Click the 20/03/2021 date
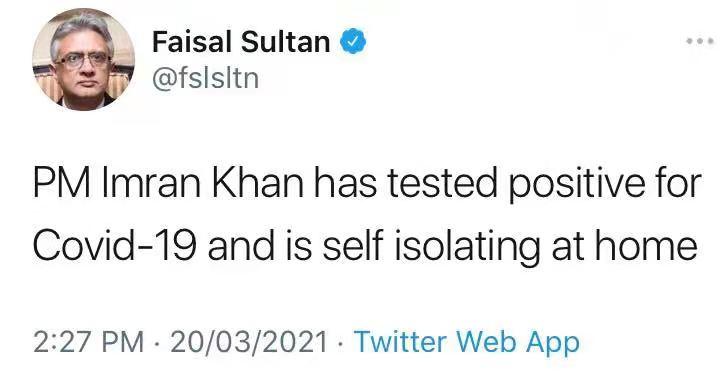 coord(249,343)
